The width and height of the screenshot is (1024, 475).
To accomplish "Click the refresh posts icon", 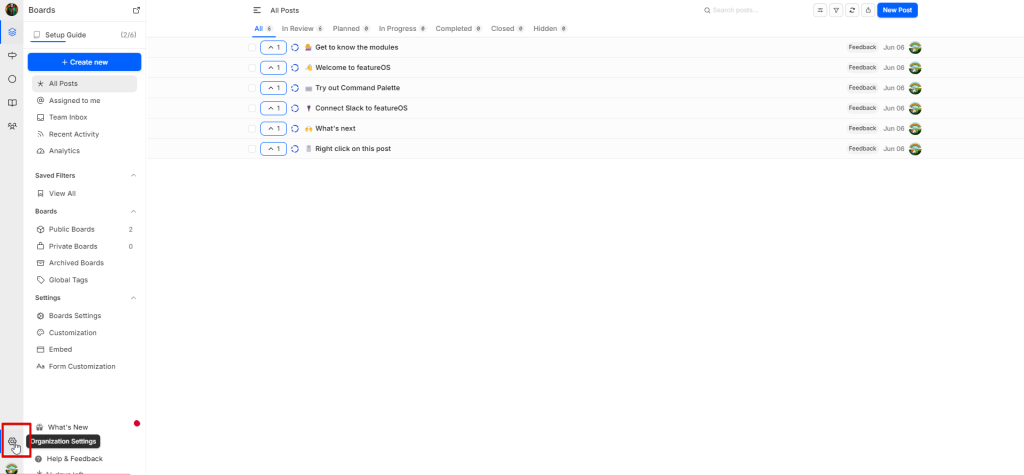I will [851, 10].
